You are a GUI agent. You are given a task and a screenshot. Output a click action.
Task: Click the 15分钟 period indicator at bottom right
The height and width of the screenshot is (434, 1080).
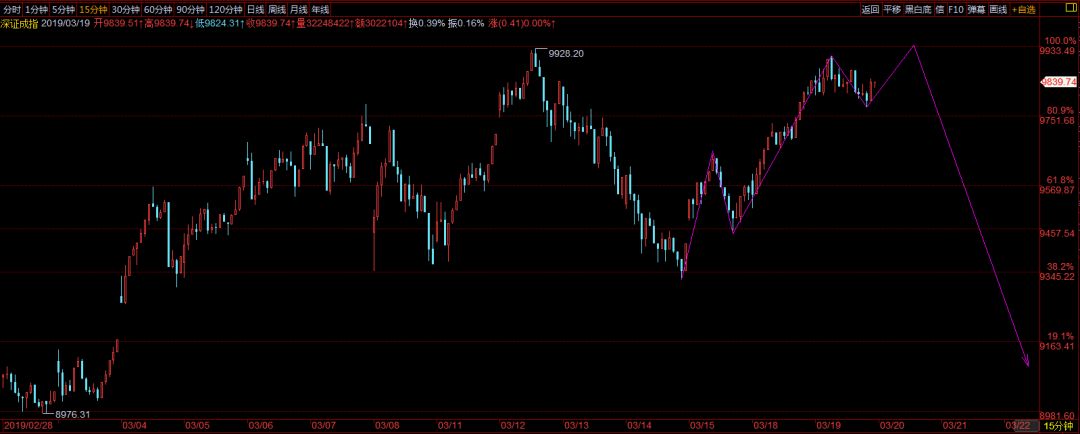(x=1058, y=427)
